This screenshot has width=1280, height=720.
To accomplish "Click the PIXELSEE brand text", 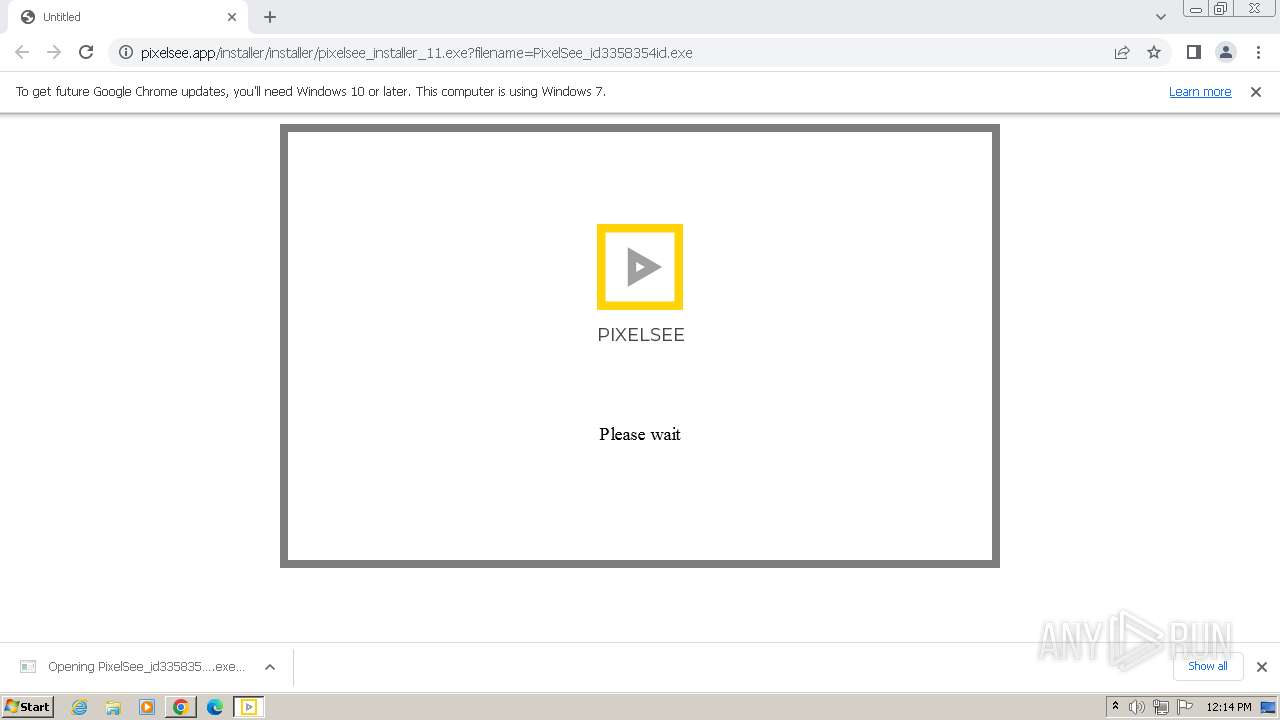I will 641,335.
